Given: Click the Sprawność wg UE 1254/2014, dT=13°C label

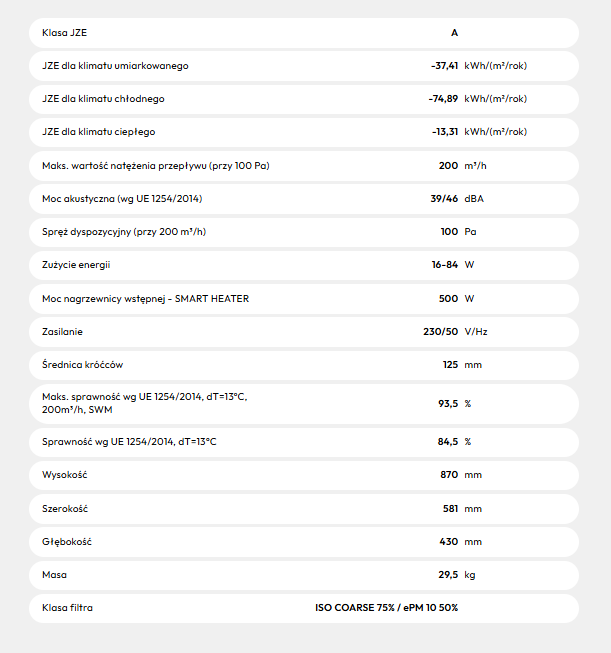Looking at the screenshot, I should tap(129, 441).
